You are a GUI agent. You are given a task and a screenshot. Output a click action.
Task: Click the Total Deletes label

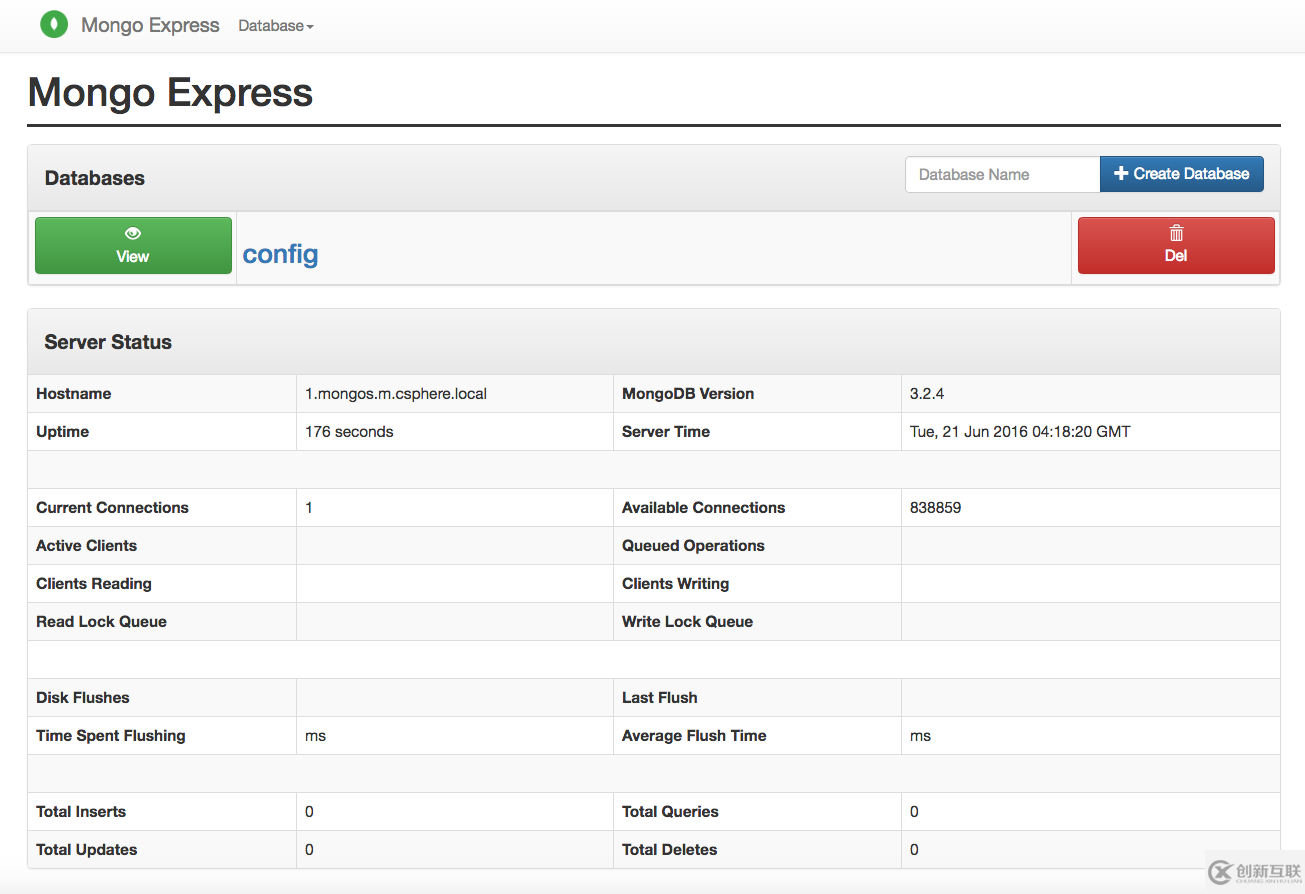(x=669, y=850)
